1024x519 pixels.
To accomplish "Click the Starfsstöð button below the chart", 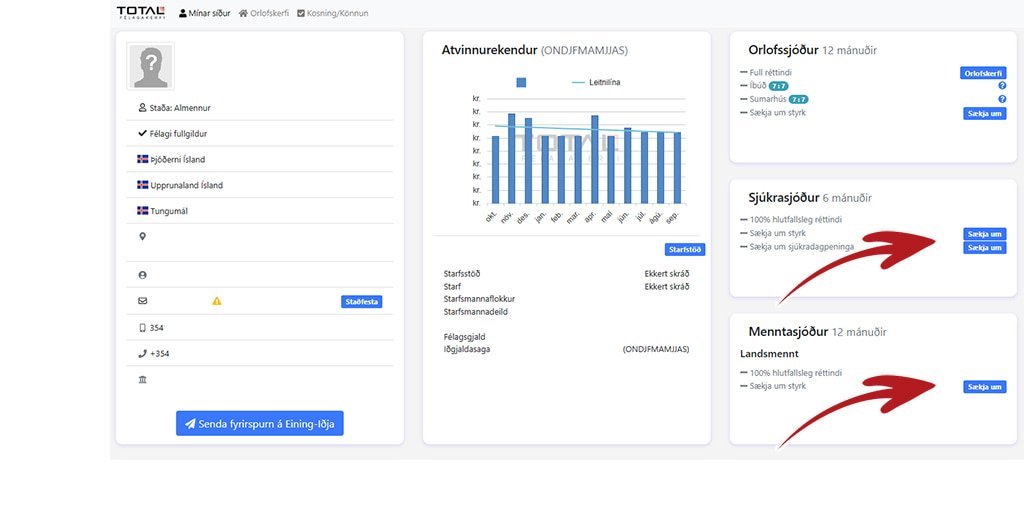I will coord(684,249).
